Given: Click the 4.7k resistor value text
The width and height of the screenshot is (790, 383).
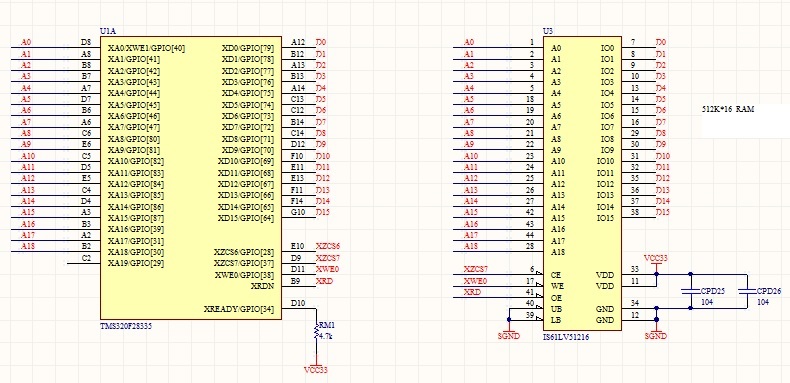Looking at the screenshot, I should tap(326, 336).
